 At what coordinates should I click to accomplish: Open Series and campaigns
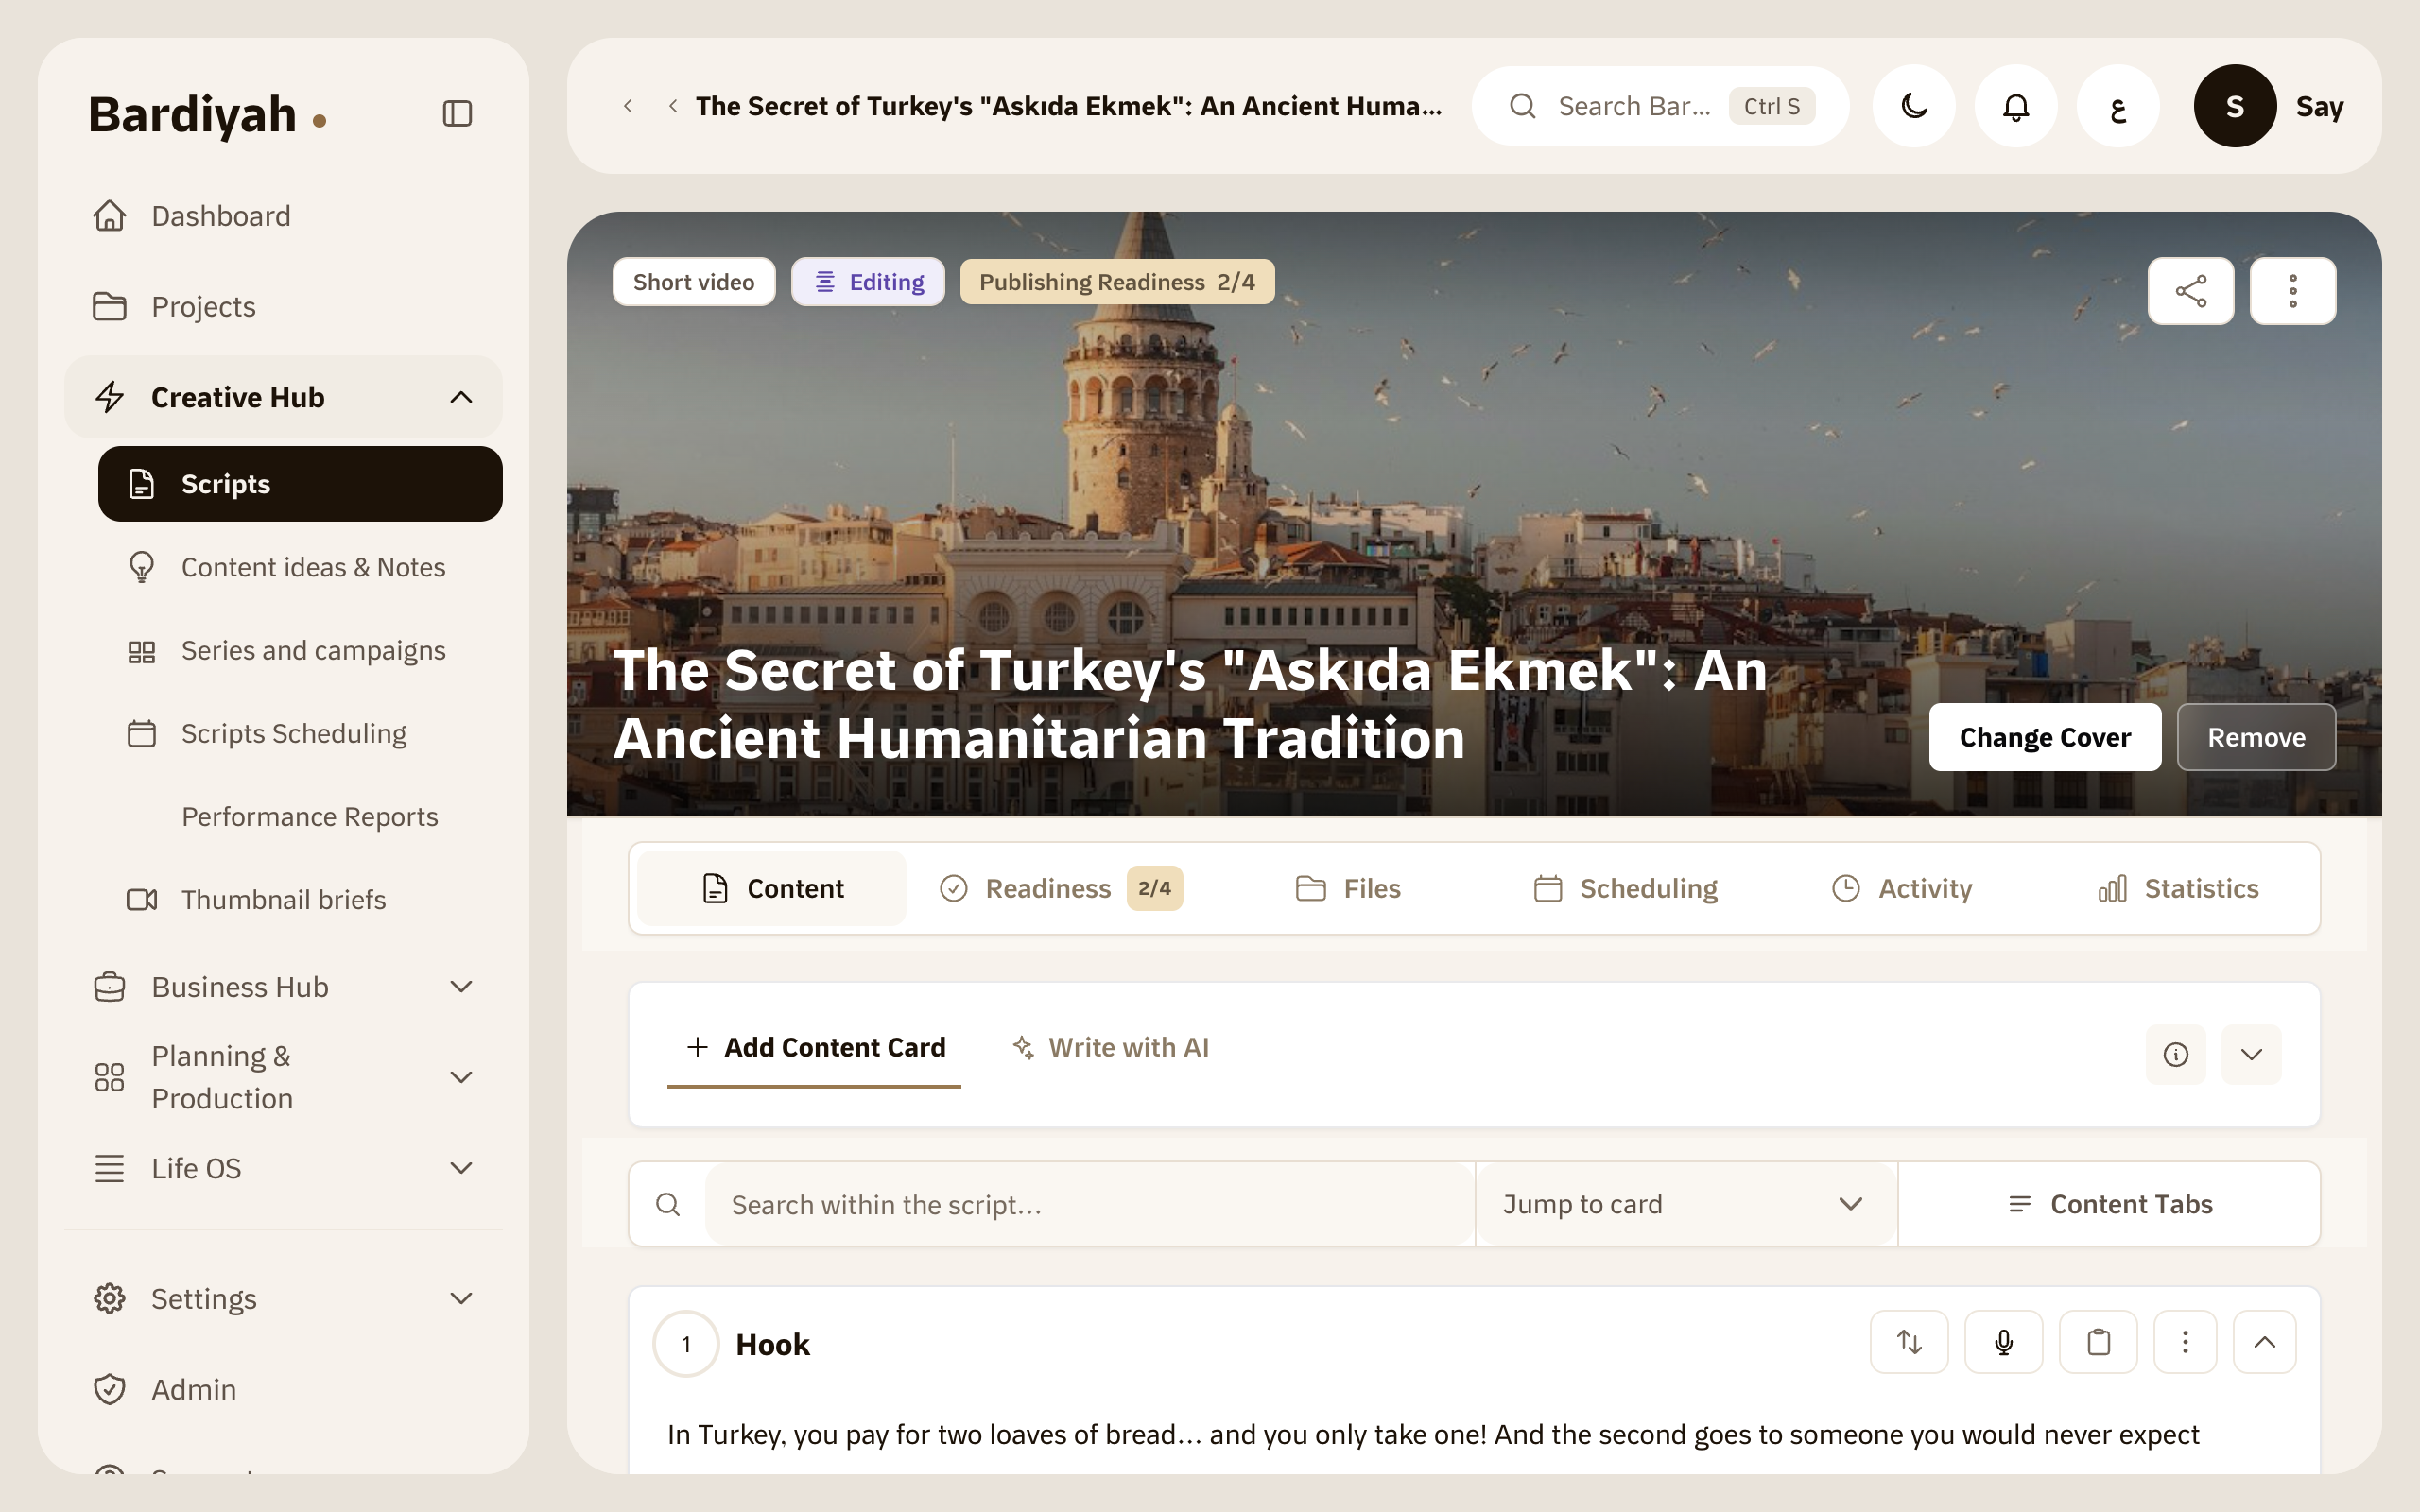(300, 650)
